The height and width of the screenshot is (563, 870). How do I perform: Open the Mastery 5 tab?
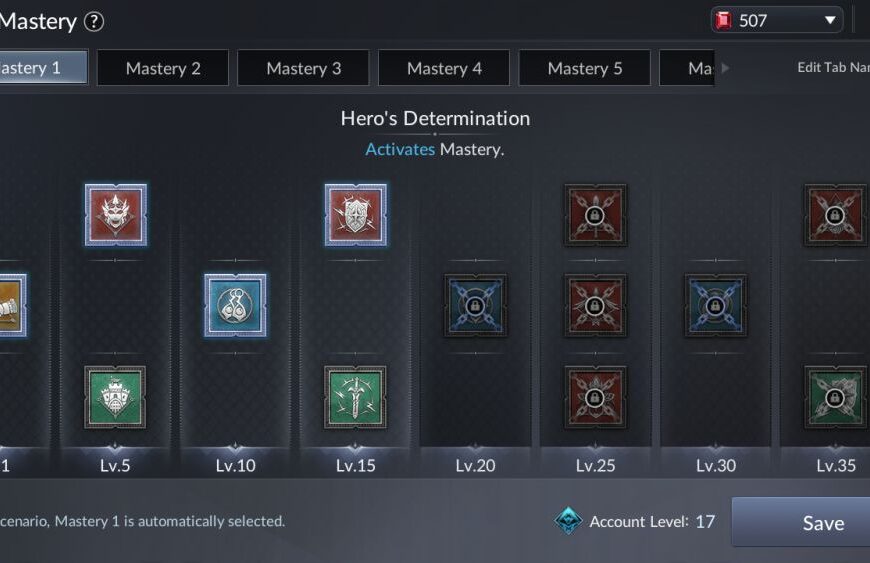click(584, 68)
